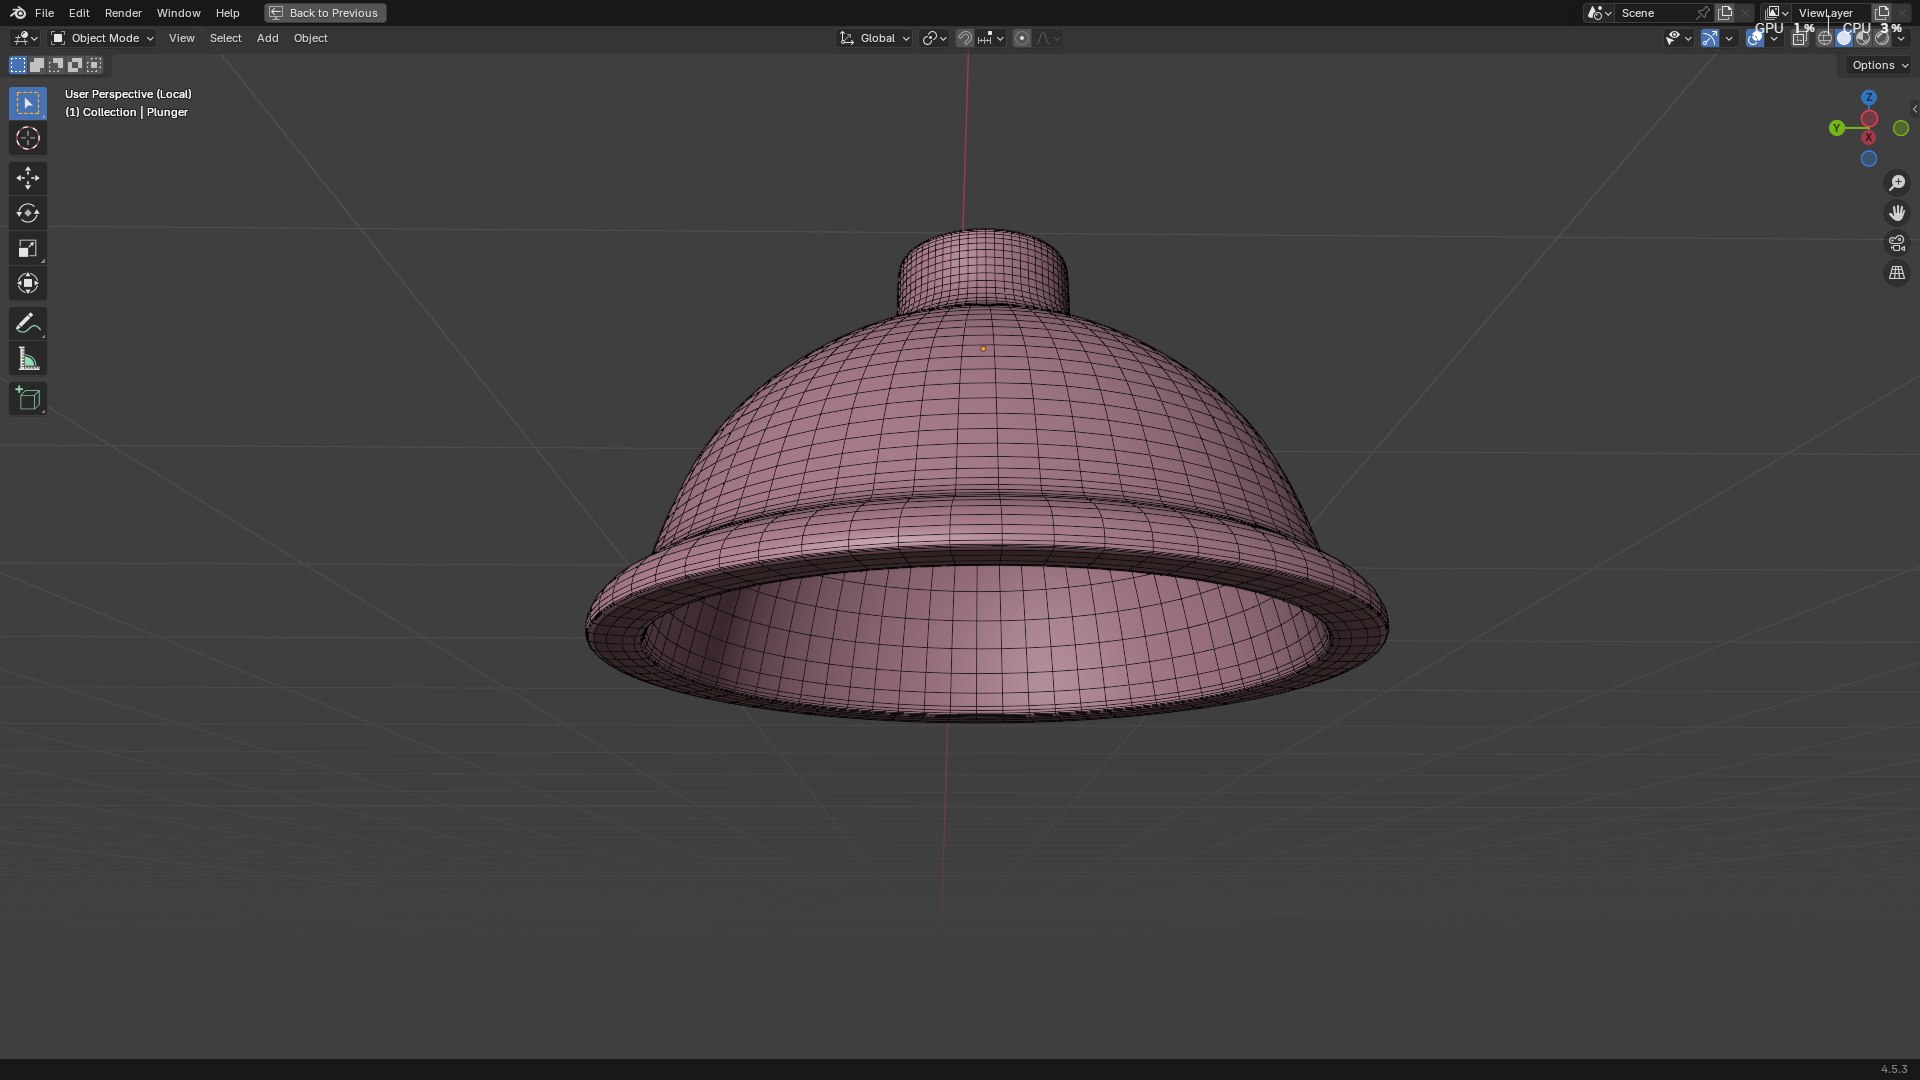Click the zoom view magnifier icon
Image resolution: width=1920 pixels, height=1080 pixels.
coord(1896,183)
